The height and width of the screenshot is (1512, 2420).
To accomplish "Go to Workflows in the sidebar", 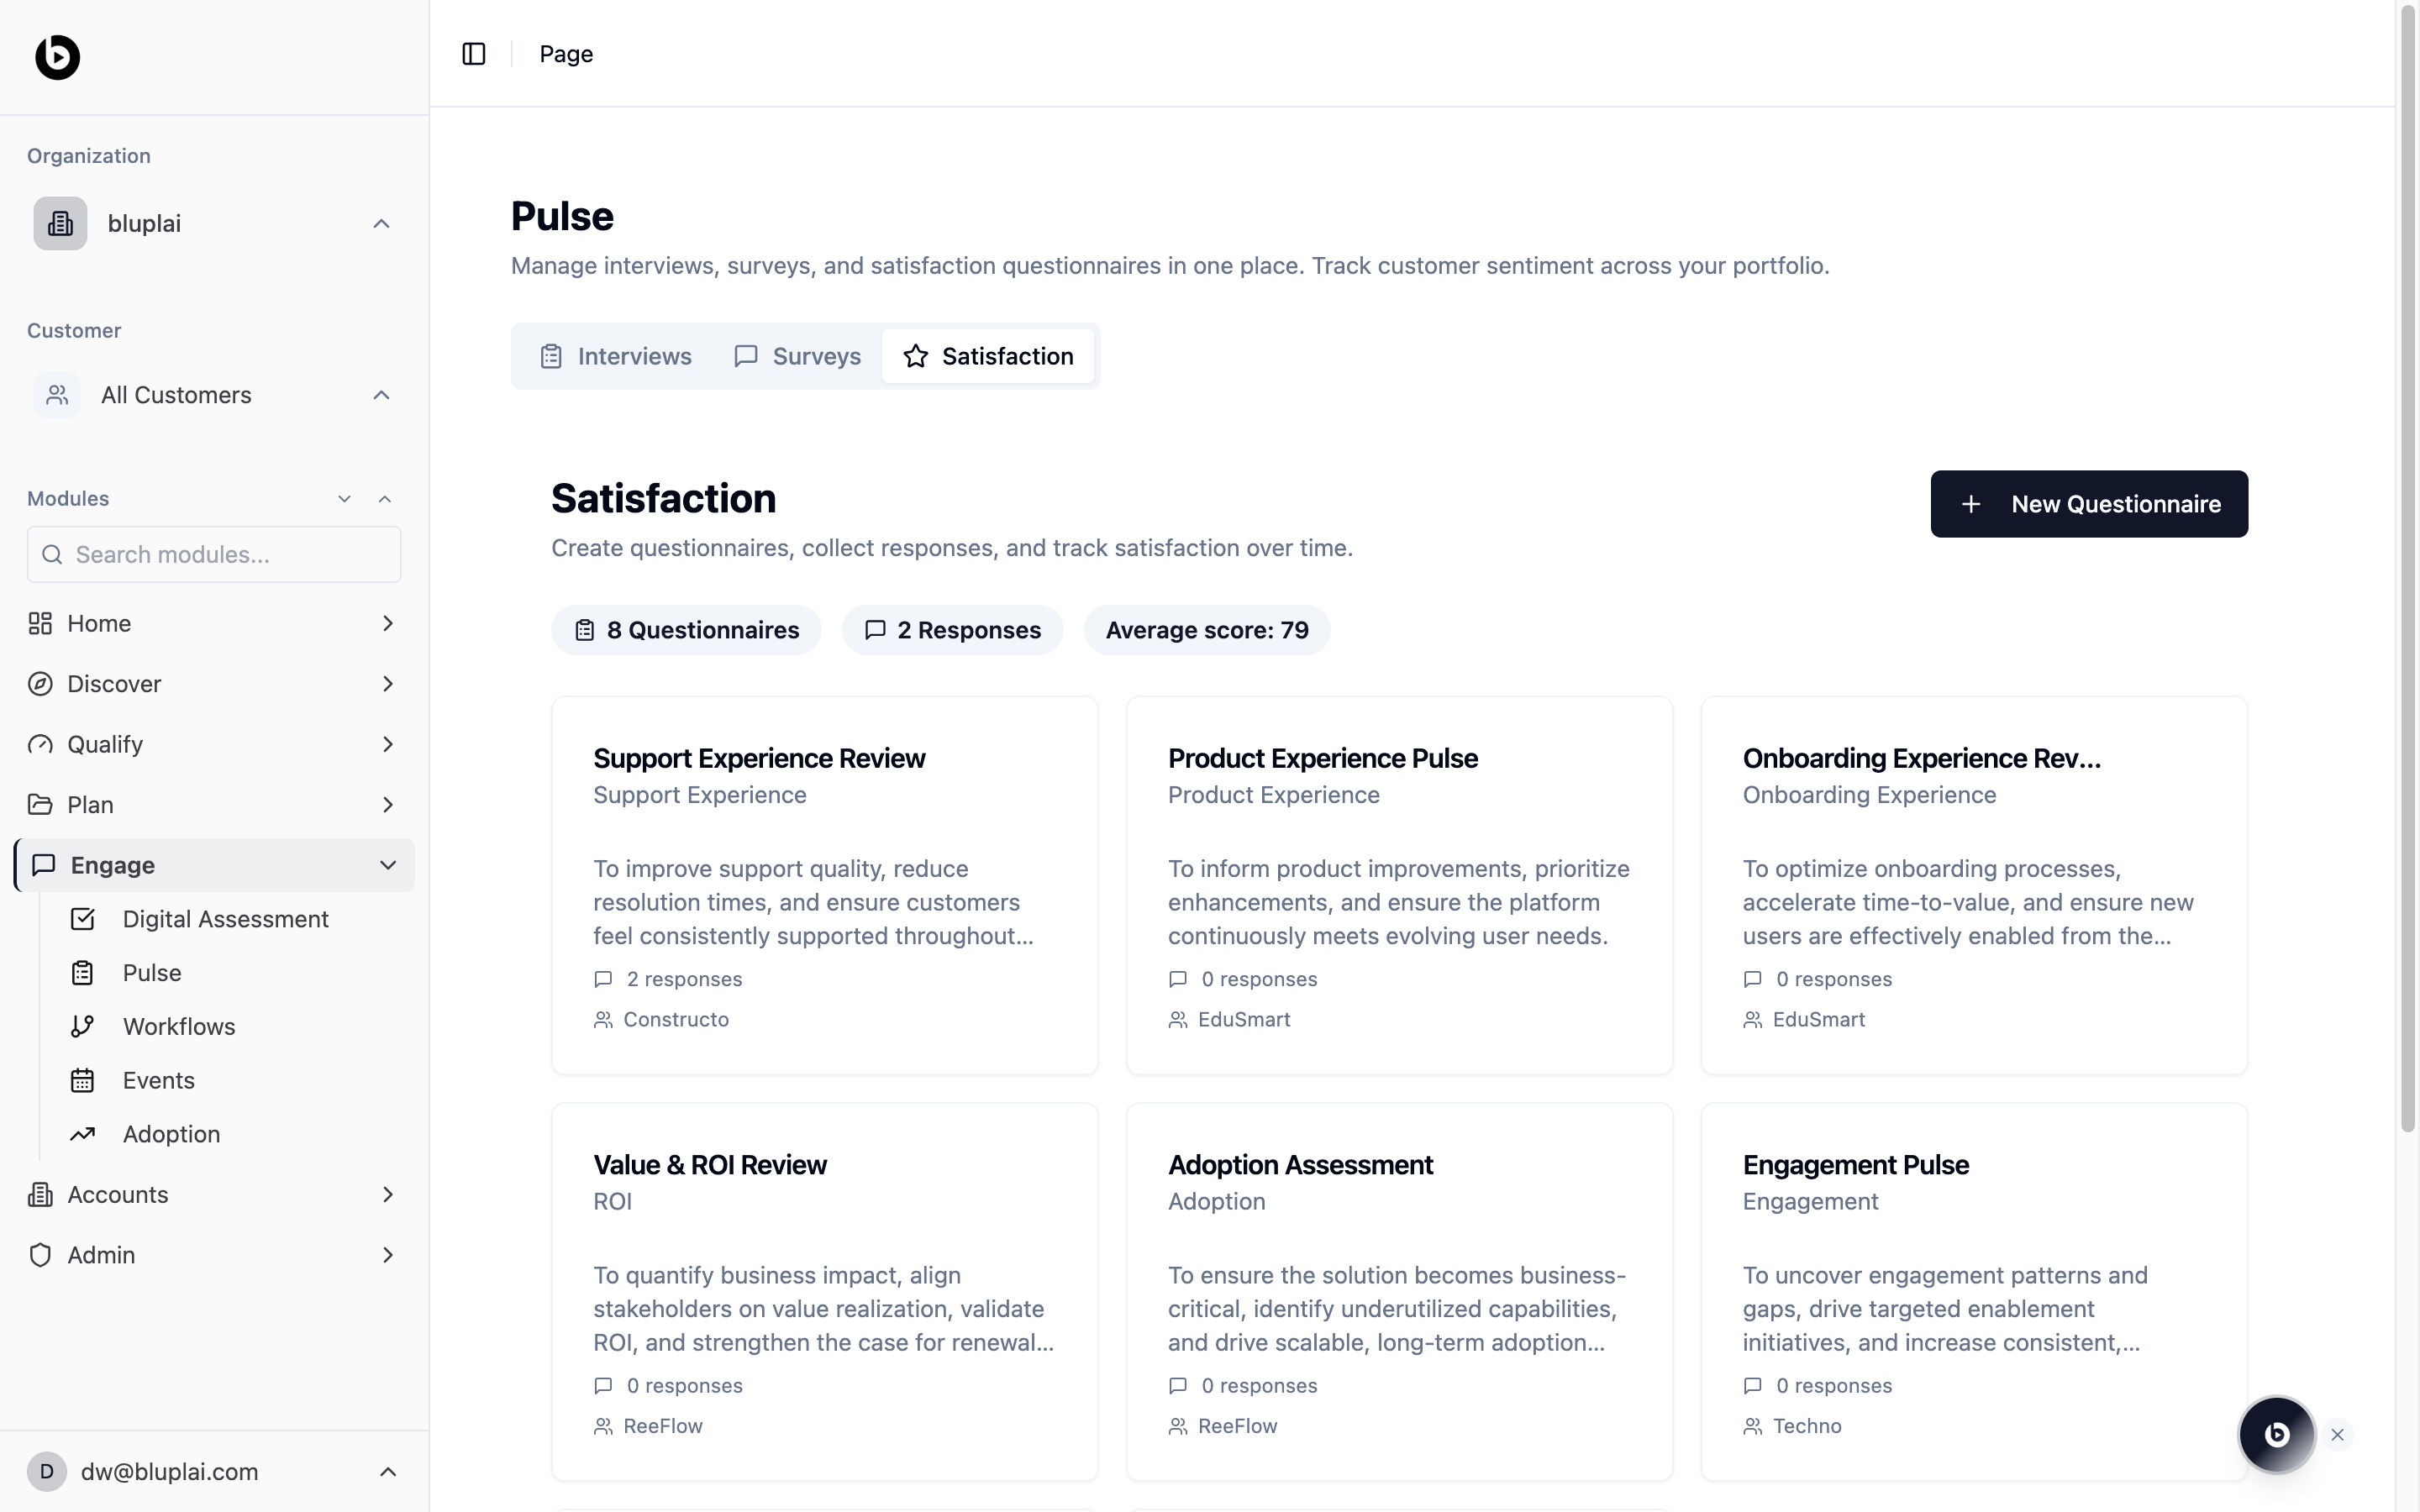I will point(179,1026).
